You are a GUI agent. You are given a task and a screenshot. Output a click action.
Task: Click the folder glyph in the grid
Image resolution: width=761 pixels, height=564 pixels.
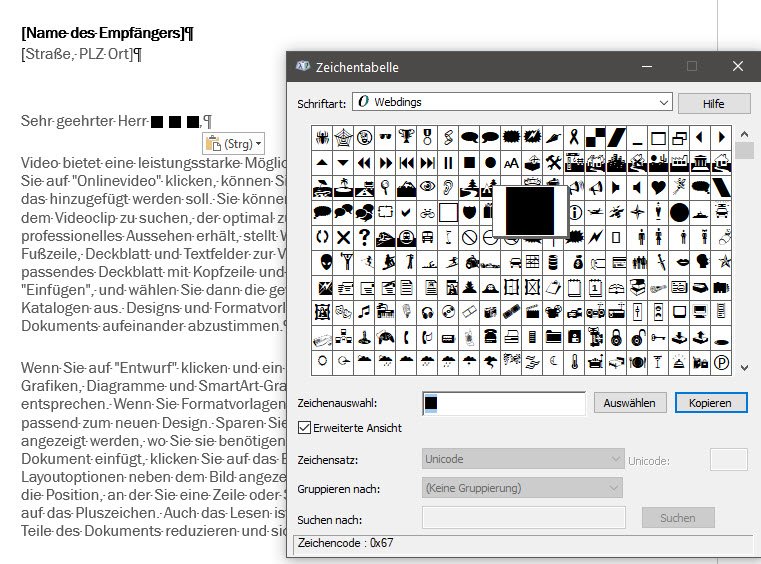(x=553, y=337)
